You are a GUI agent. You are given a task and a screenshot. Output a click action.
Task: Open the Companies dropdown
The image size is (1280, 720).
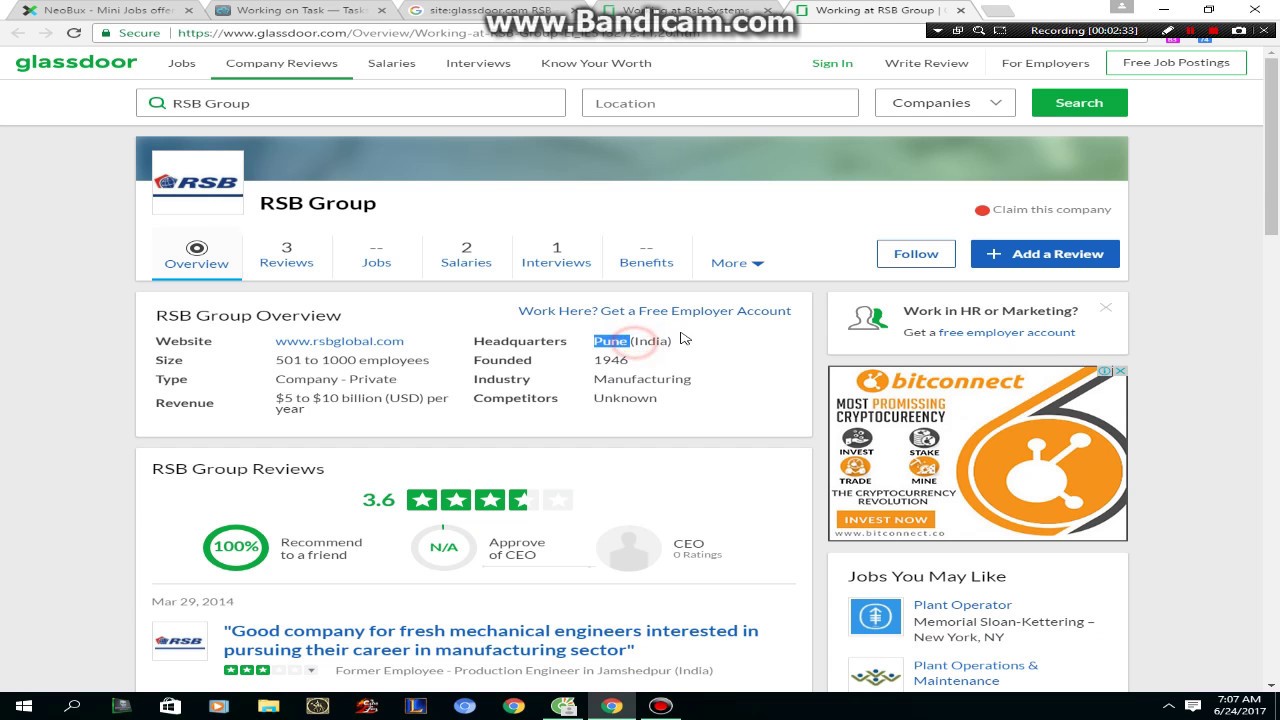[945, 103]
